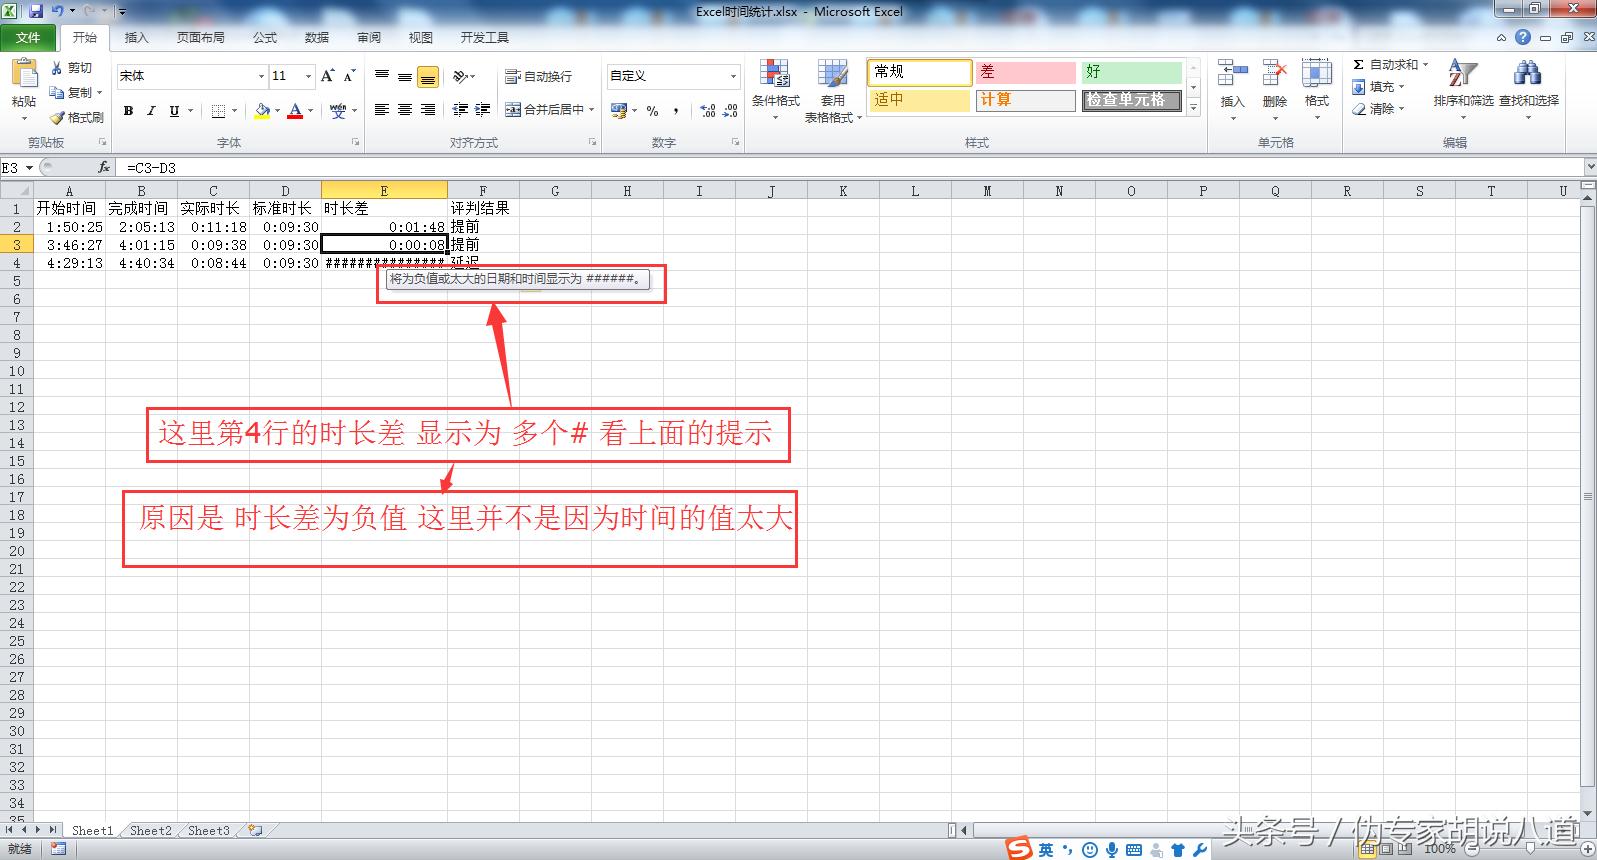The image size is (1597, 860).
Task: Apply the comma thousands separator style
Action: point(676,111)
